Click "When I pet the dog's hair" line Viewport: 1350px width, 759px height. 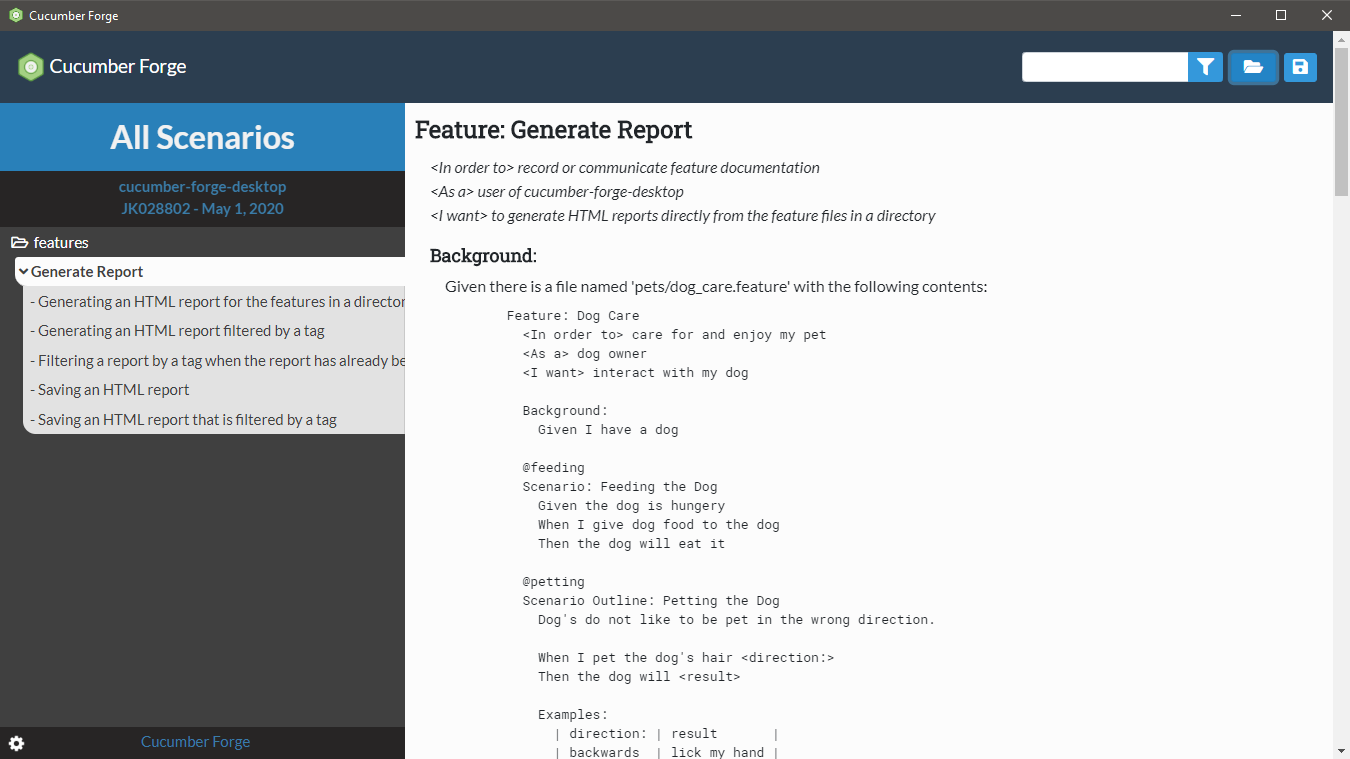point(686,658)
